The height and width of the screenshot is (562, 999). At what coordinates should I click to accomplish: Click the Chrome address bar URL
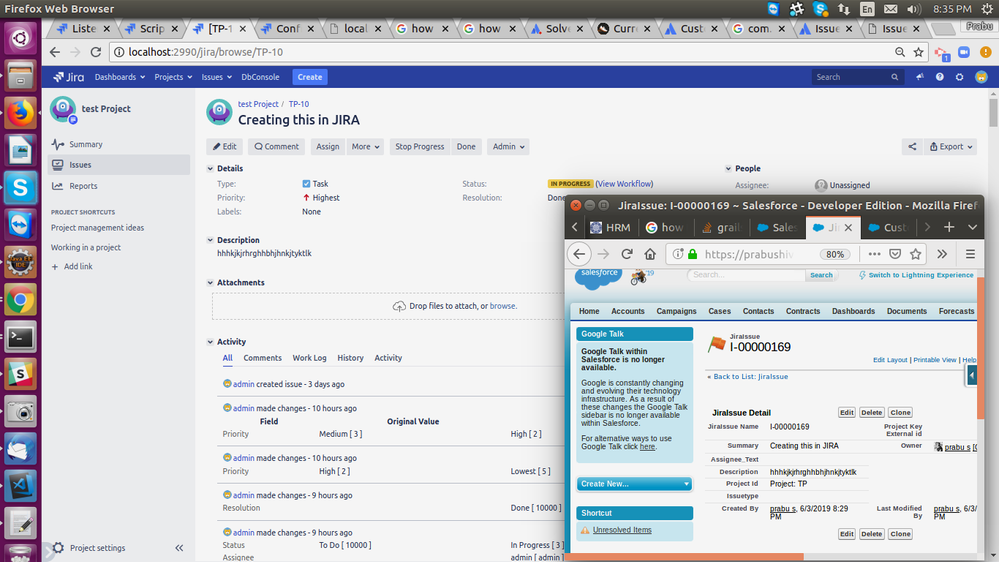pyautogui.click(x=206, y=52)
